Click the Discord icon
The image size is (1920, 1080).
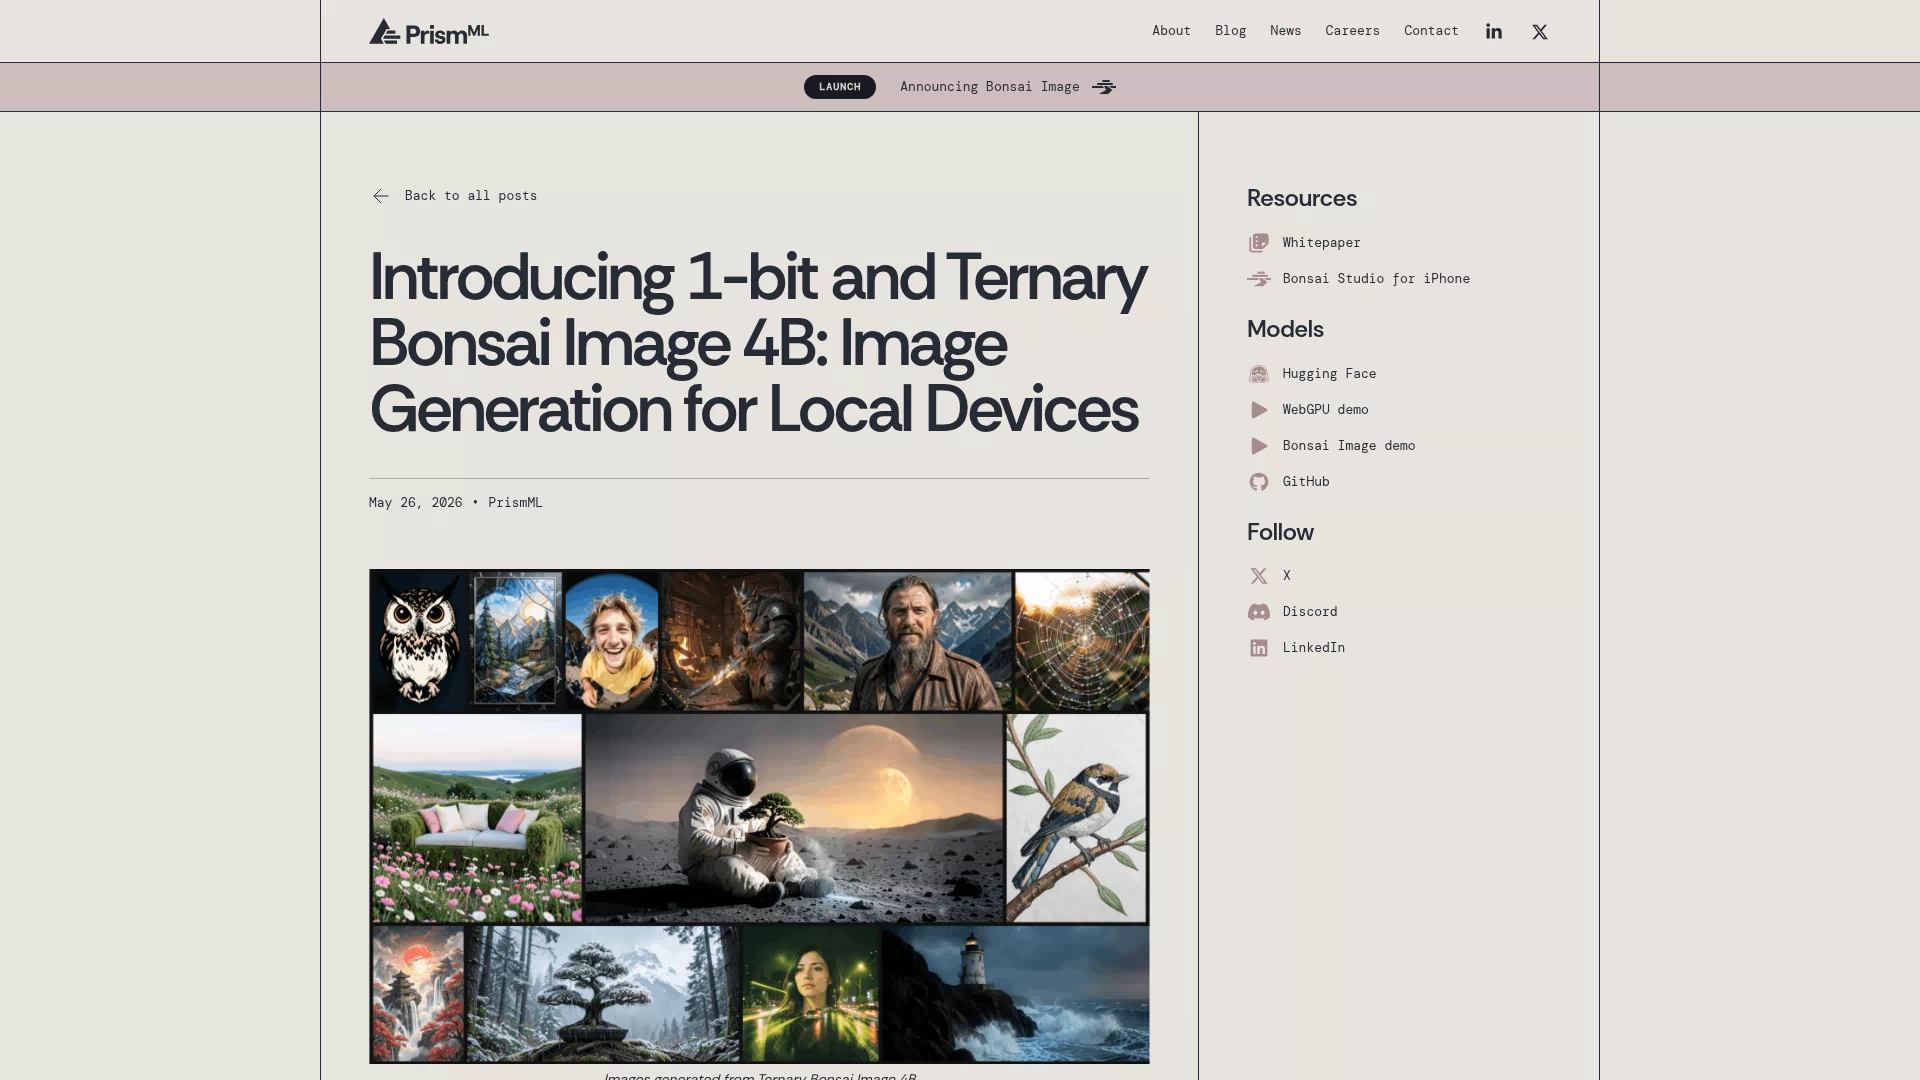point(1259,612)
